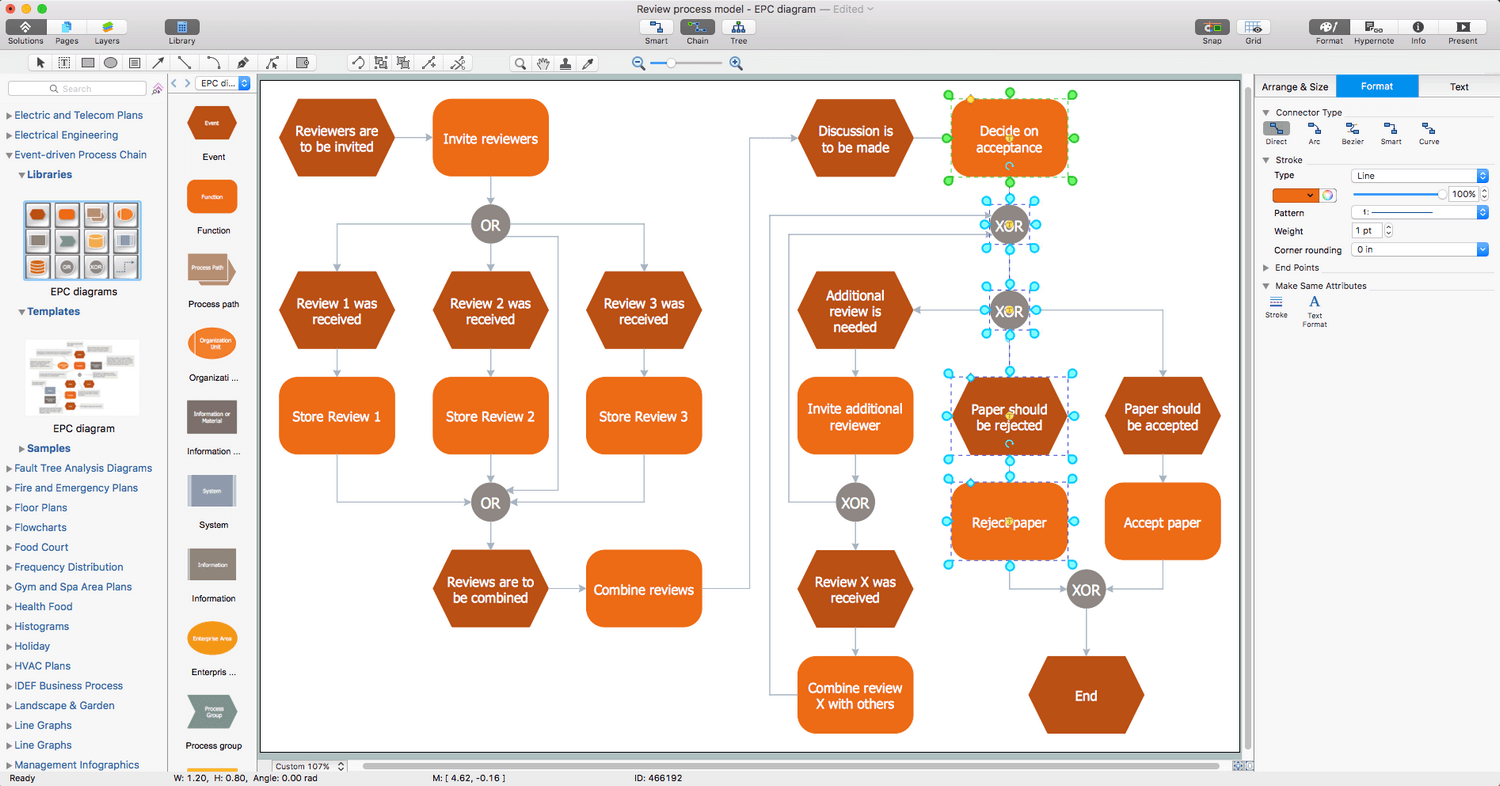The width and height of the screenshot is (1500, 786).
Task: Click the stroke Weight stepper
Action: [1389, 231]
